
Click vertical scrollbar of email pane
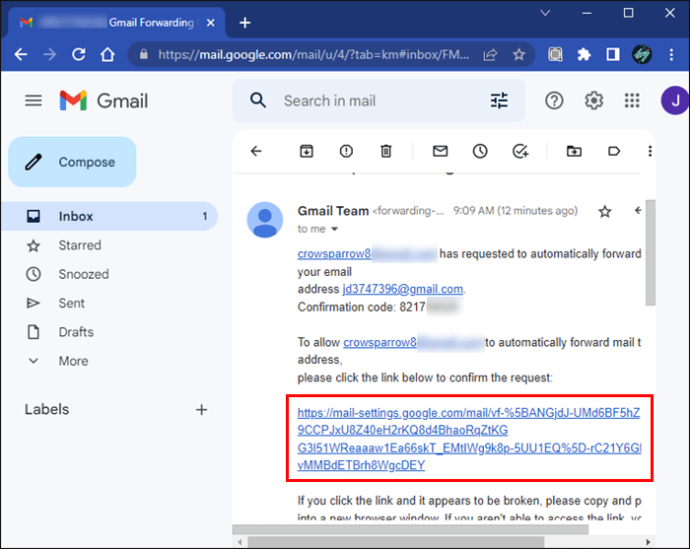coord(650,253)
